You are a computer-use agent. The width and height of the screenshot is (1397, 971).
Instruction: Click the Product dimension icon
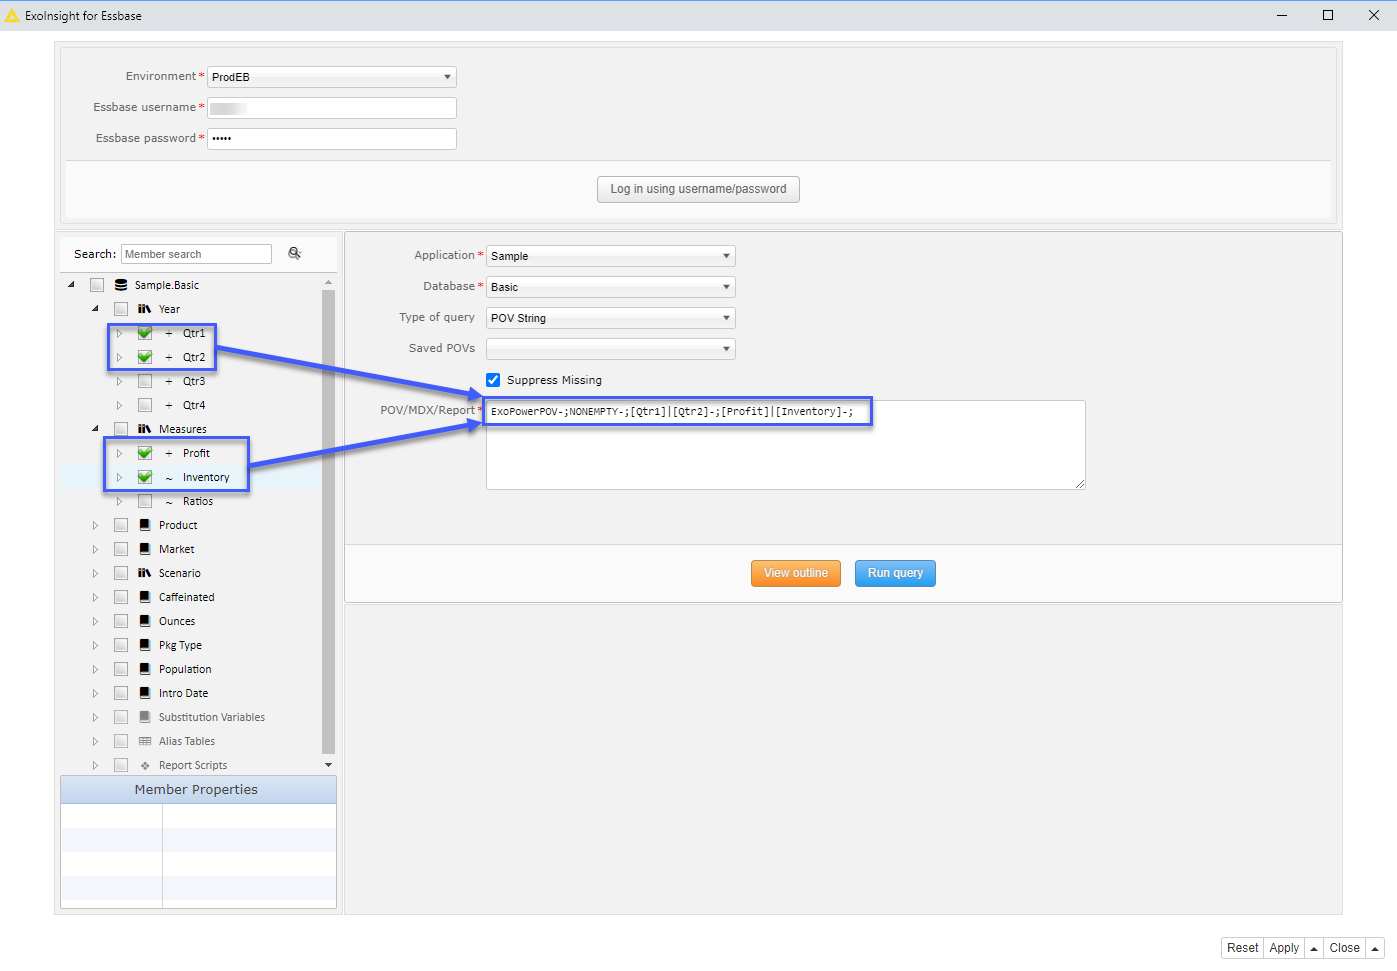(x=145, y=525)
